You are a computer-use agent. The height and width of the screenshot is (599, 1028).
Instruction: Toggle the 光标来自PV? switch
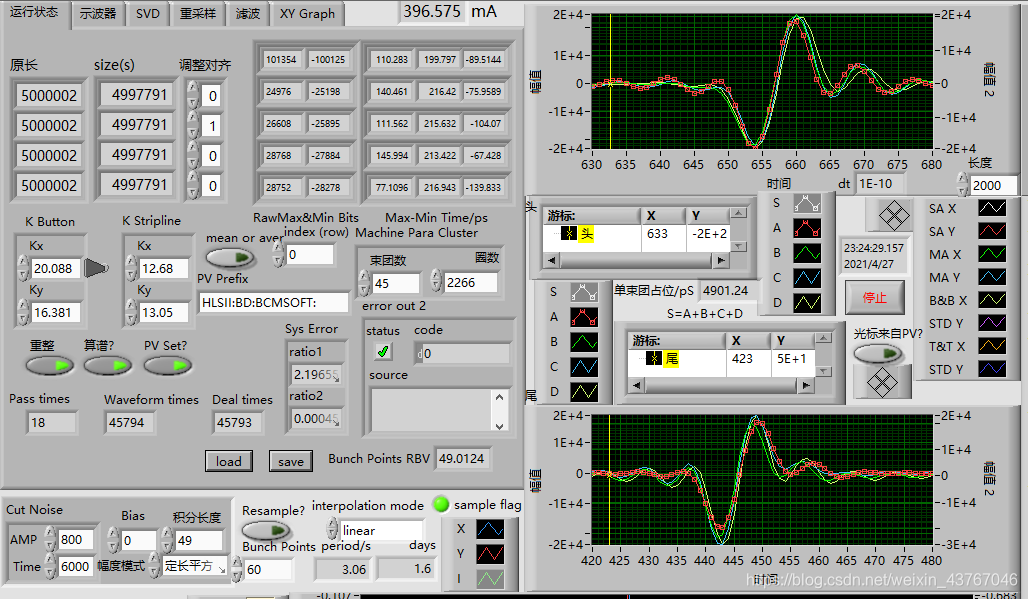pos(878,354)
